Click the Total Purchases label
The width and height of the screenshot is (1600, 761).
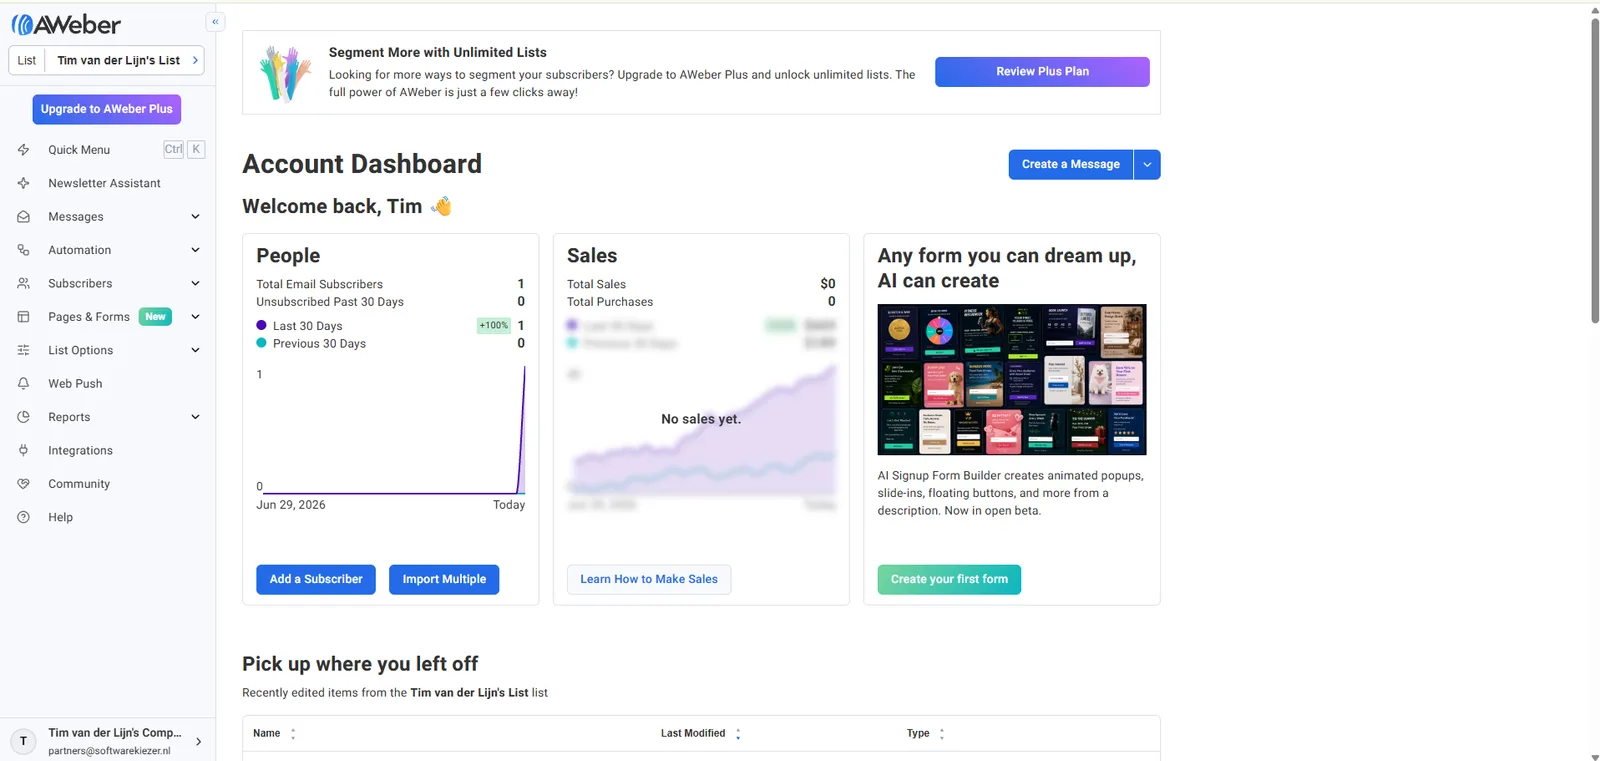click(x=610, y=302)
